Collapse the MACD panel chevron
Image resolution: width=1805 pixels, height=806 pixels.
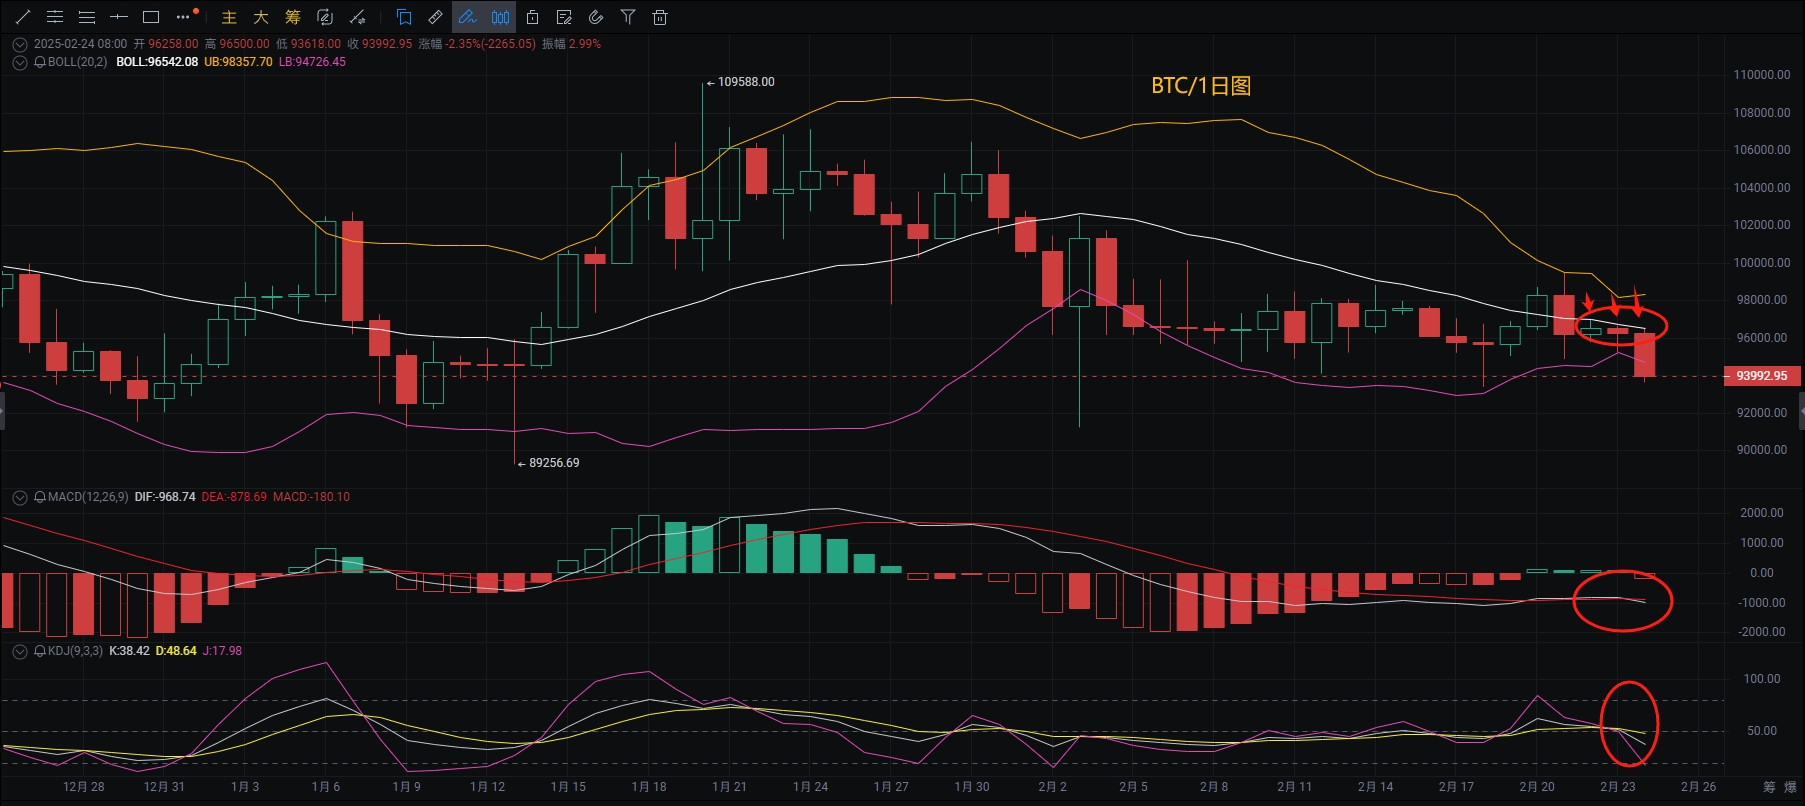pos(20,497)
